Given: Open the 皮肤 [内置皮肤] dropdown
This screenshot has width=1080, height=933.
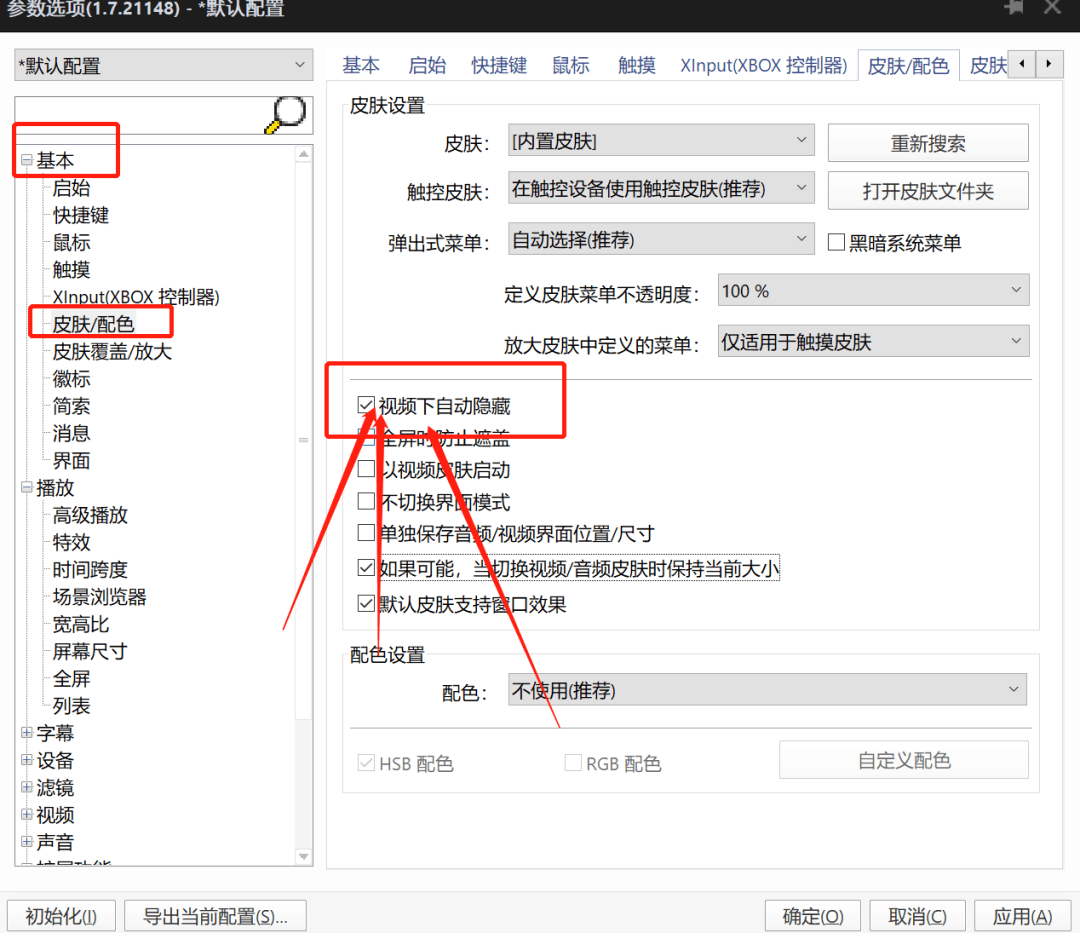Looking at the screenshot, I should (x=661, y=140).
